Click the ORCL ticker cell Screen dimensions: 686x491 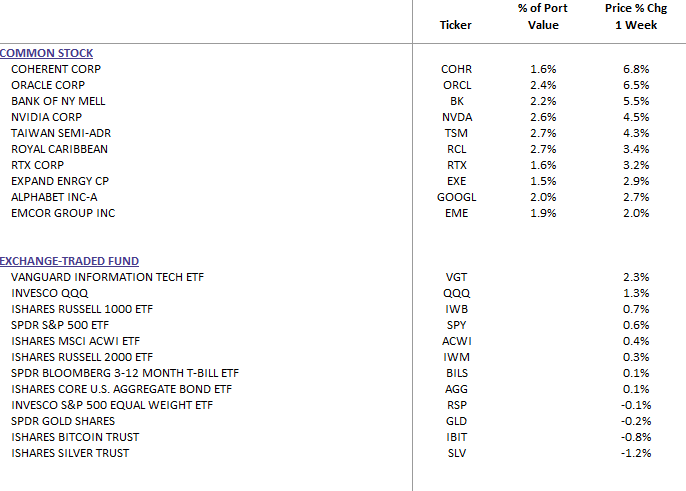pyautogui.click(x=457, y=85)
